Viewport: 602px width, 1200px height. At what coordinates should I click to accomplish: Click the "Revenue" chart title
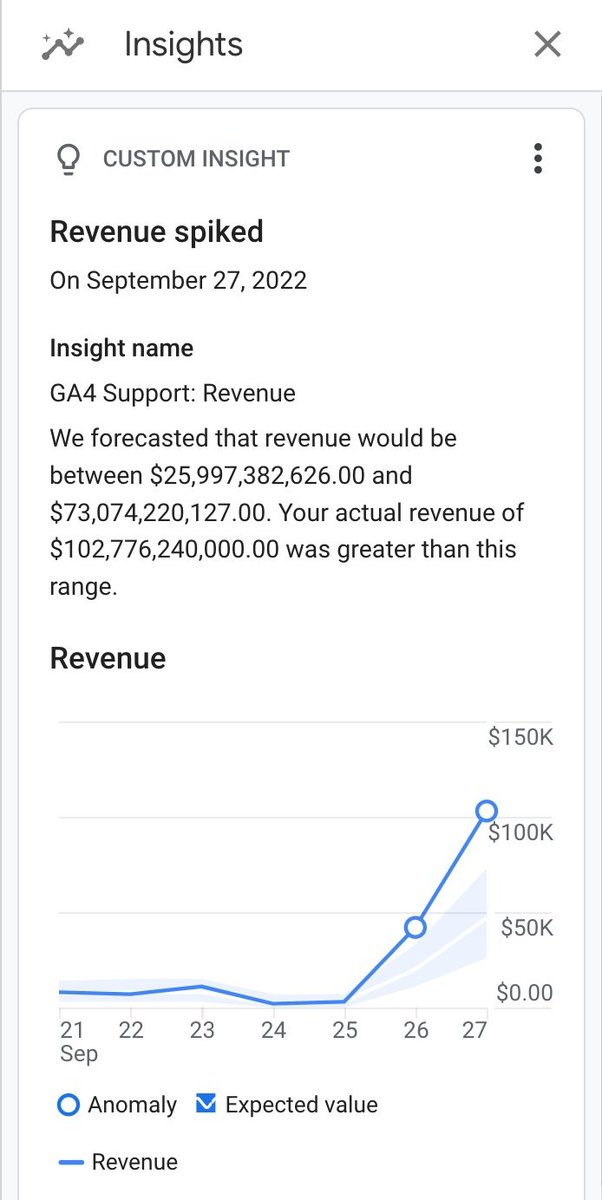tap(108, 658)
